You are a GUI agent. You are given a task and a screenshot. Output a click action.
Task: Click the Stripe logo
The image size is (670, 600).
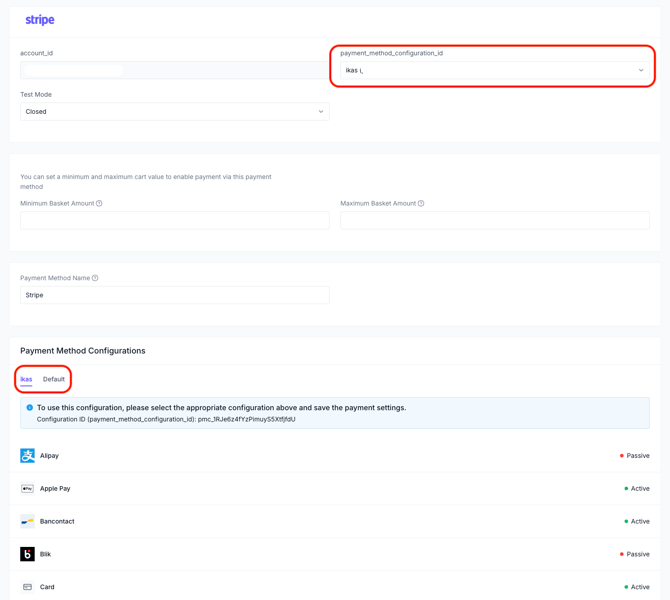(x=40, y=20)
